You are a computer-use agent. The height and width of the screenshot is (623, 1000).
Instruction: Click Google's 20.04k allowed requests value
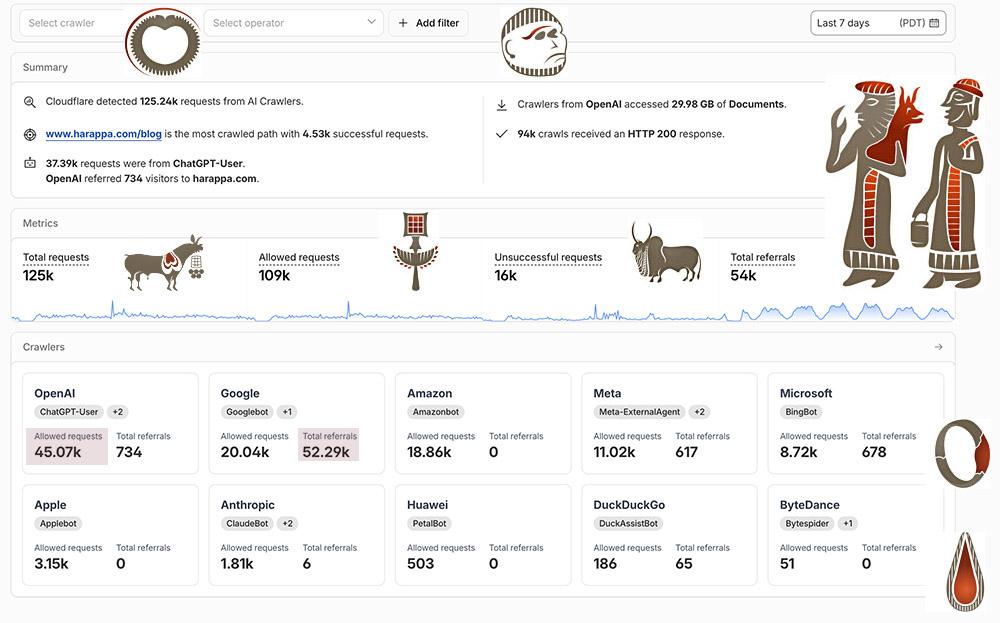[245, 452]
